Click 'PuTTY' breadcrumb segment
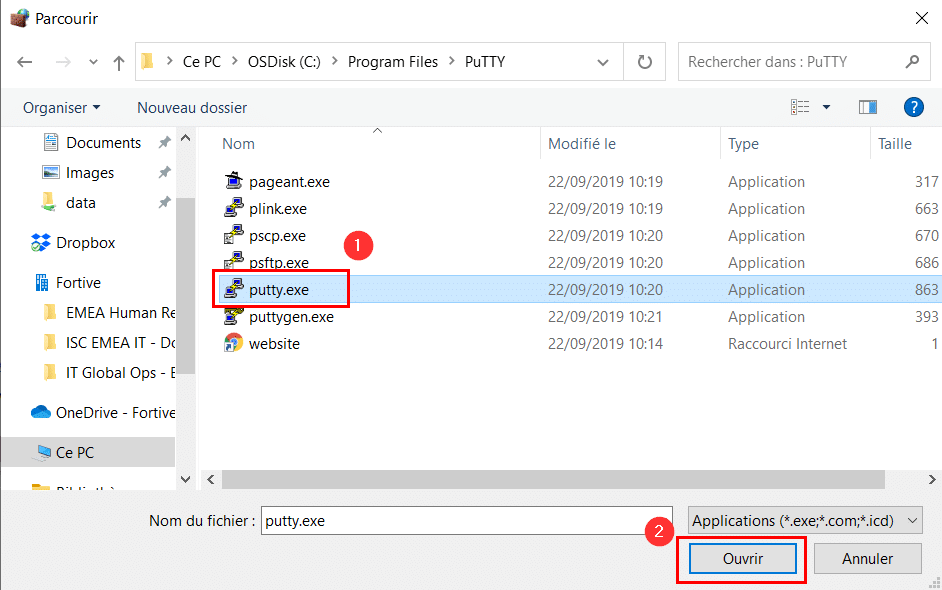Viewport: 942px width, 590px height. point(485,62)
